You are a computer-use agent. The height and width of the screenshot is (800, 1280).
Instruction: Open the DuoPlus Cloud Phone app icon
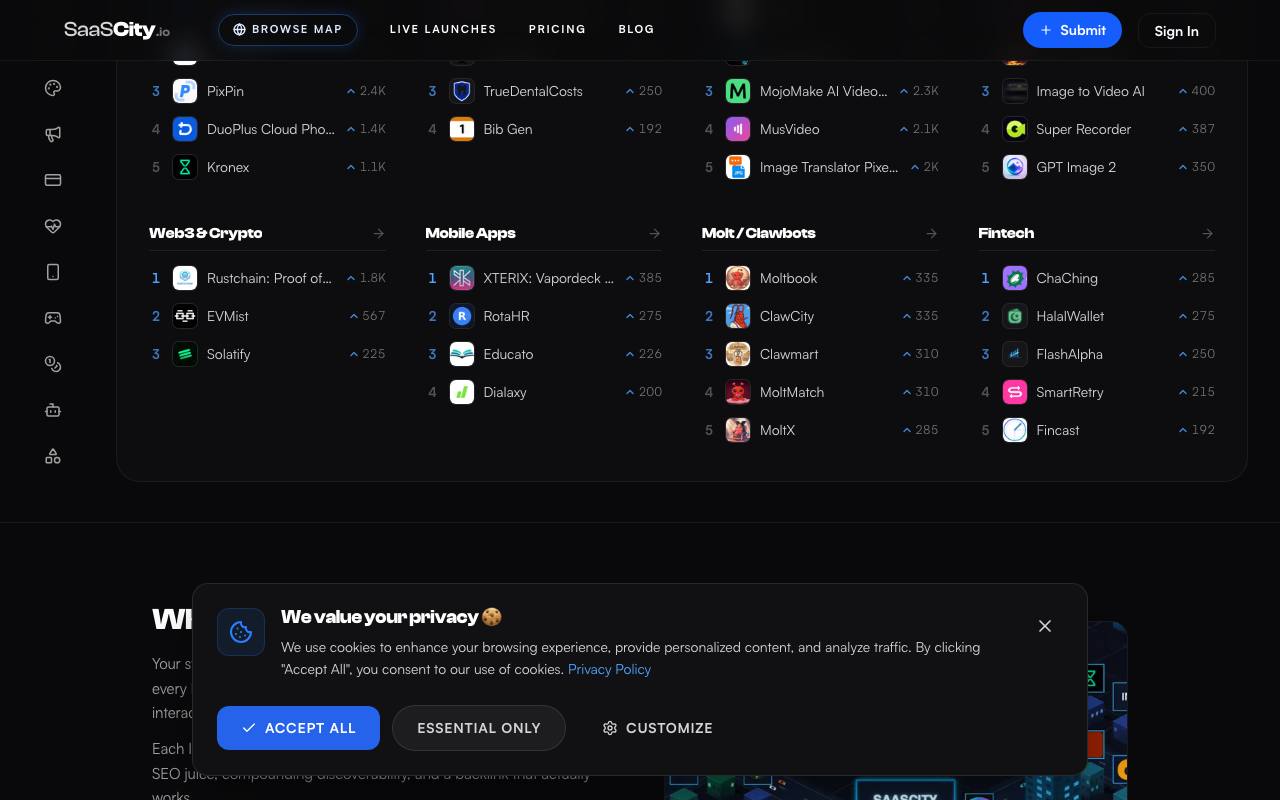pyautogui.click(x=185, y=129)
